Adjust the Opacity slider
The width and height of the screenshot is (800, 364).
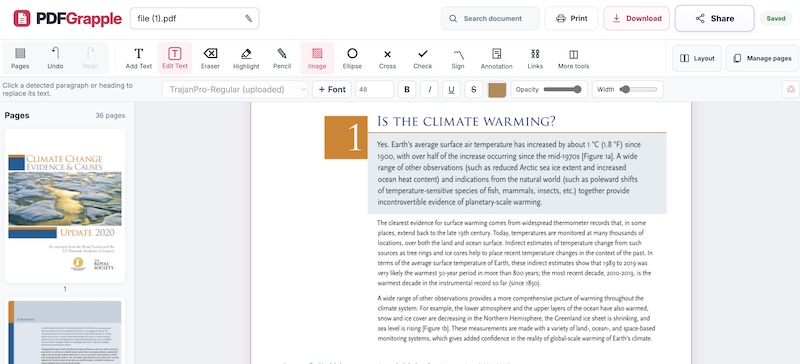coord(562,89)
